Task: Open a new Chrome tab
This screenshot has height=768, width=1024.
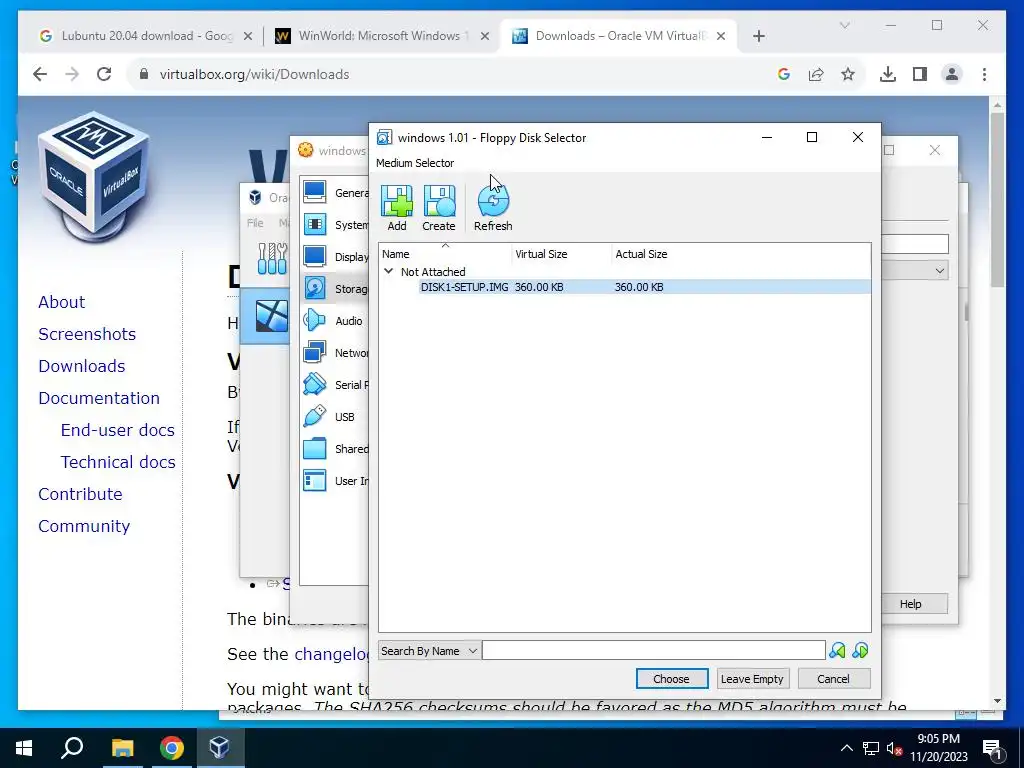Action: click(x=758, y=36)
